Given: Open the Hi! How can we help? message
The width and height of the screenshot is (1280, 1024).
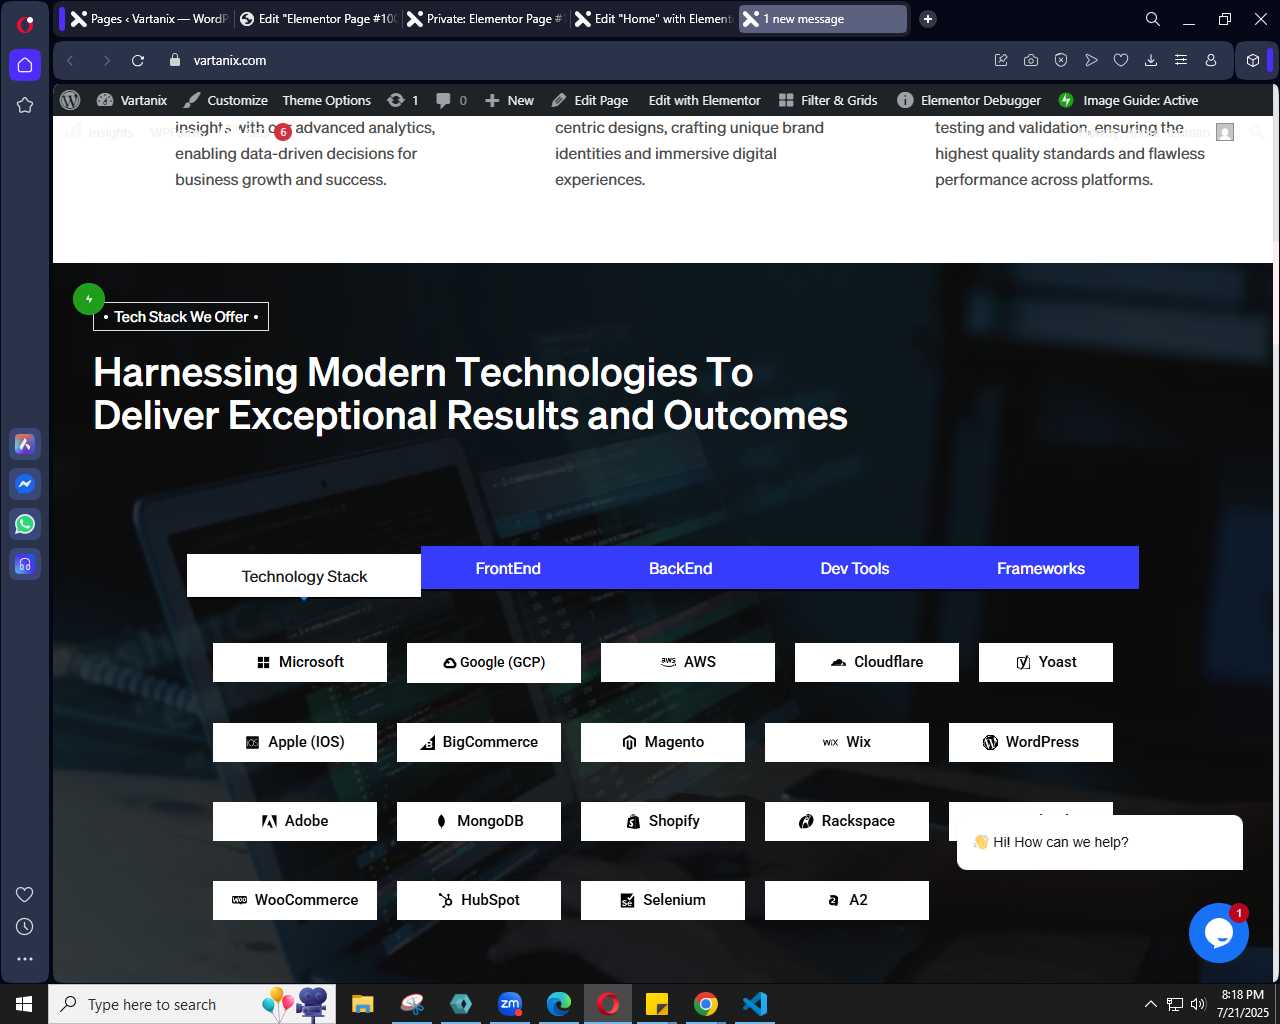Looking at the screenshot, I should [1100, 842].
